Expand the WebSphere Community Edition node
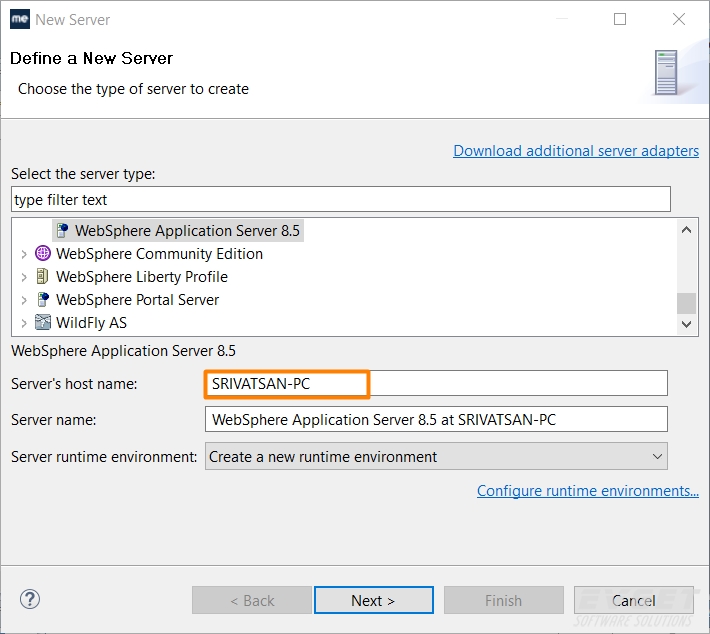 coord(24,254)
